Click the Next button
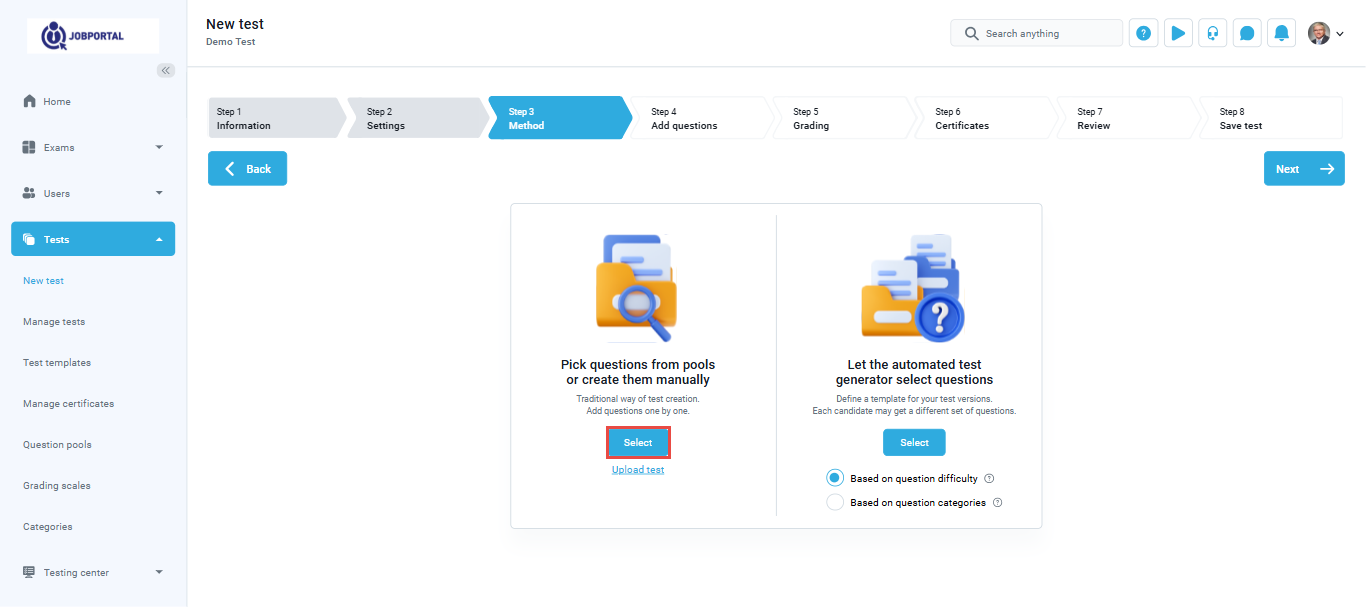 click(1303, 169)
